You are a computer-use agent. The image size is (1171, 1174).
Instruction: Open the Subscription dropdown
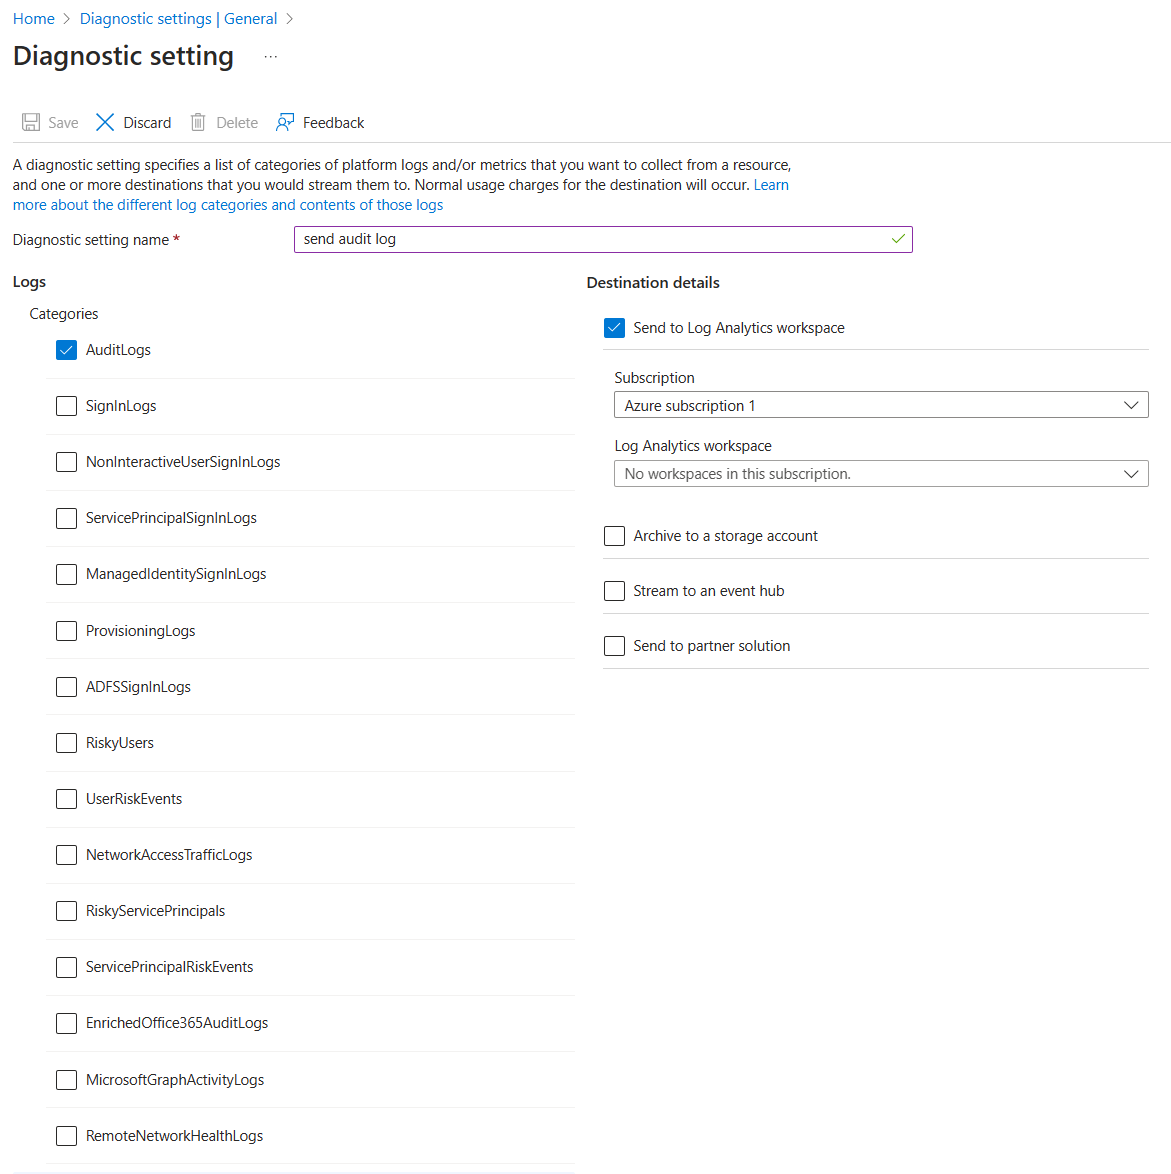tap(881, 405)
